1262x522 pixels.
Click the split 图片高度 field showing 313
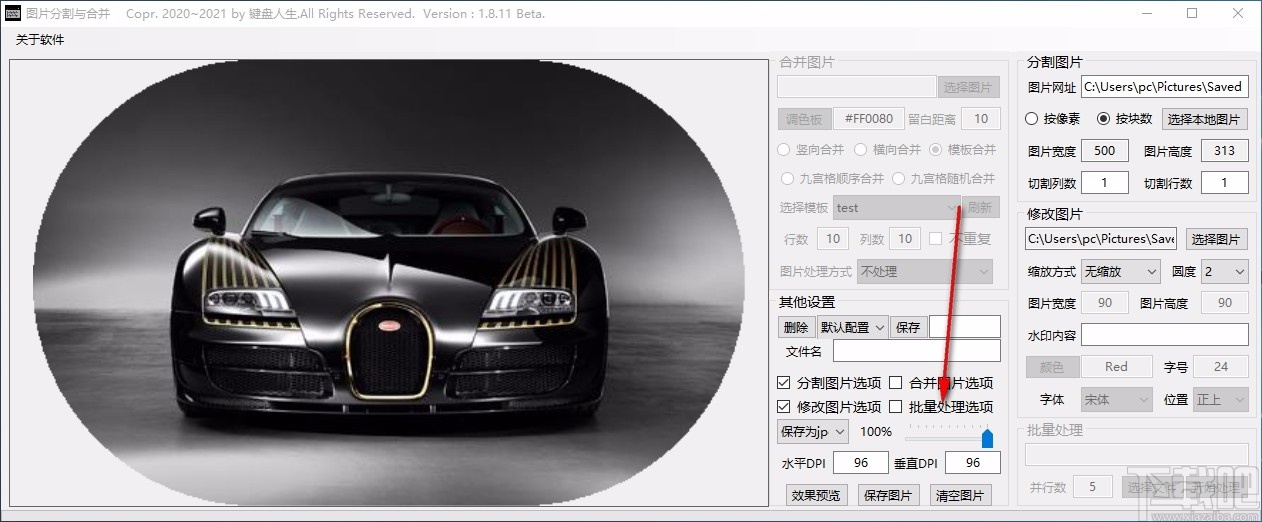coord(1225,151)
